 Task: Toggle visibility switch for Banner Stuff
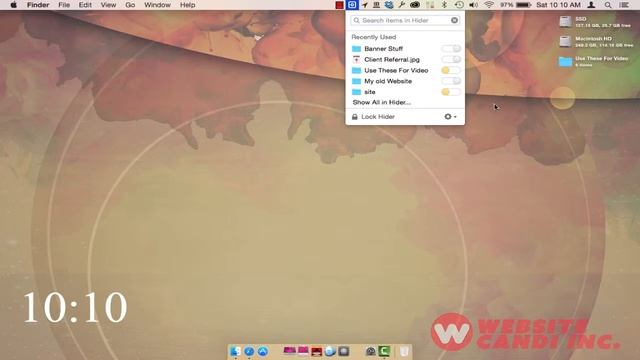pyautogui.click(x=451, y=49)
